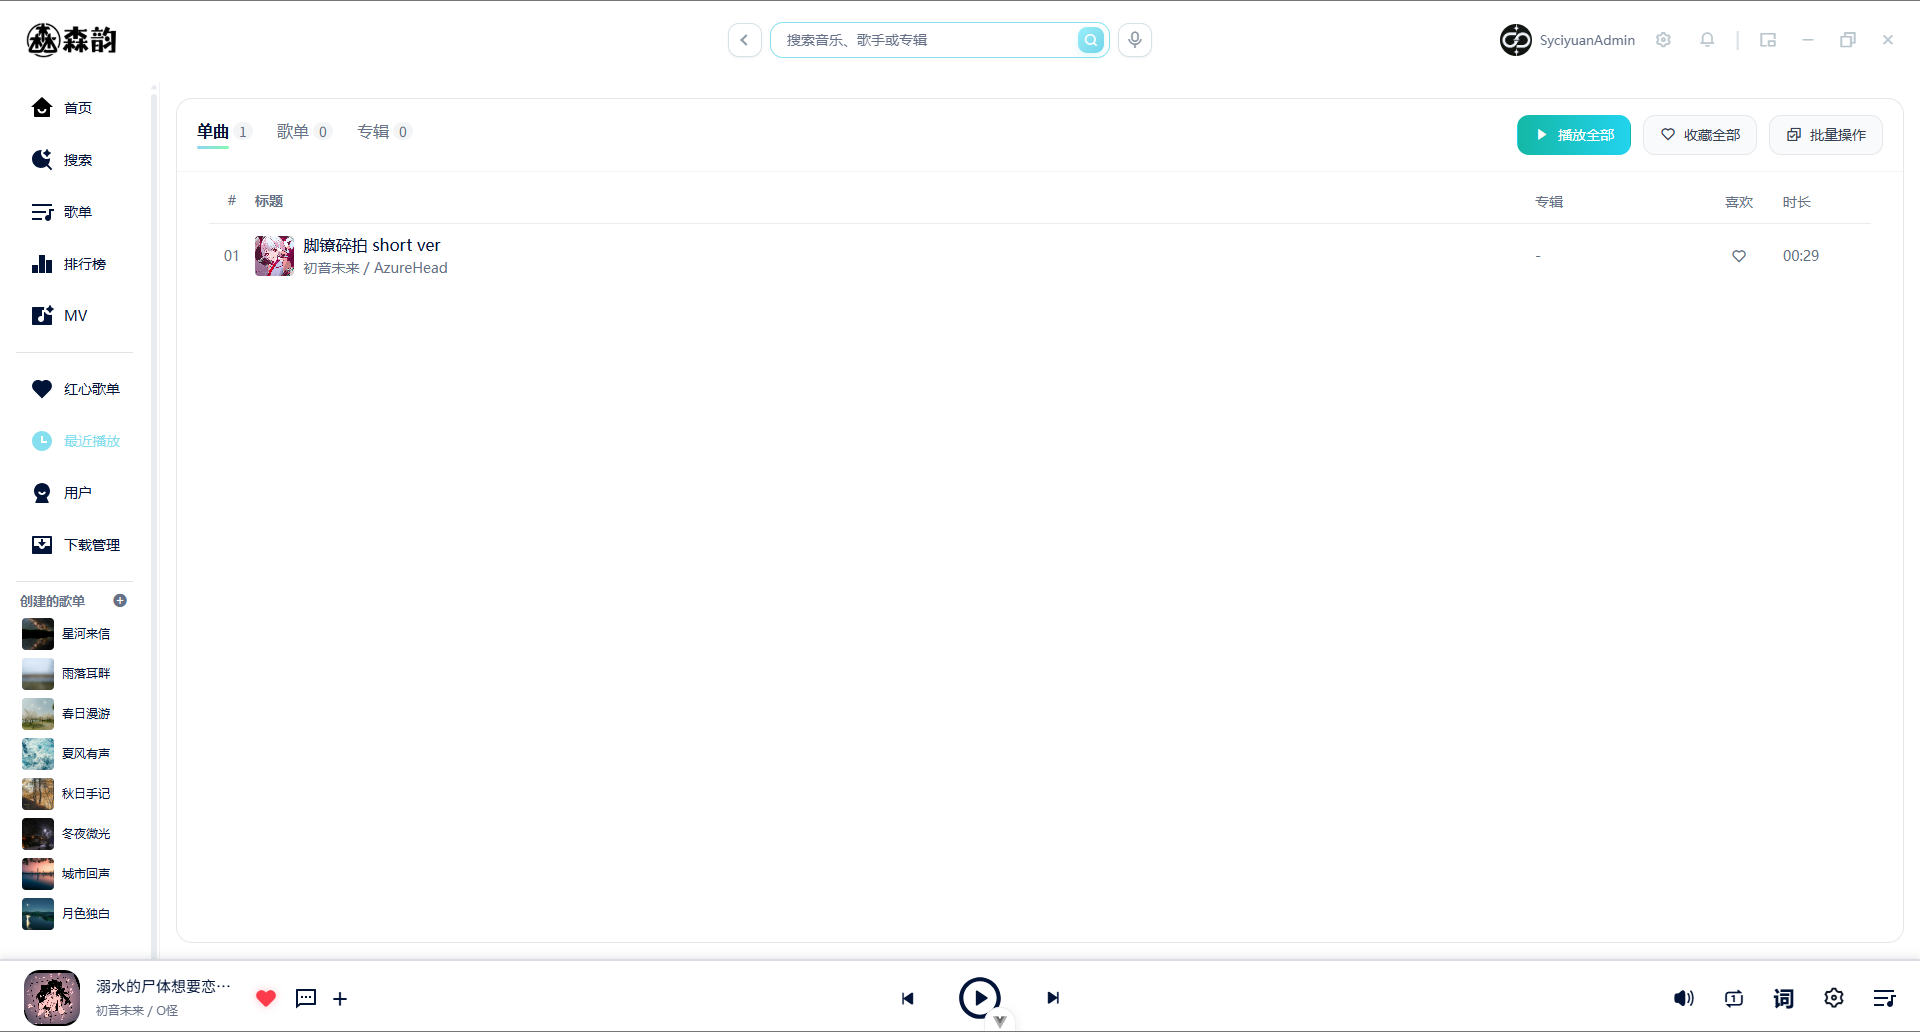
Task: Expand the player panel chevron below play button
Action: [1000, 1021]
